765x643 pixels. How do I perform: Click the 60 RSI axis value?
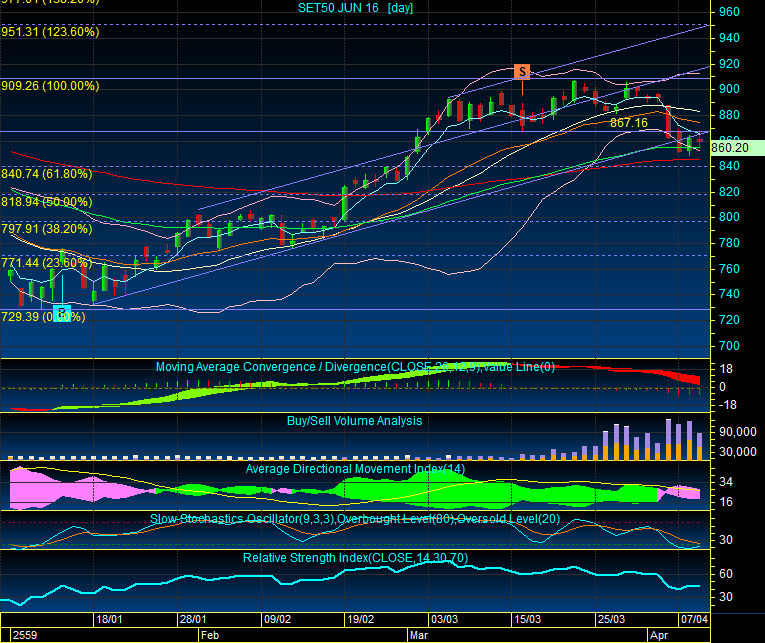click(x=726, y=574)
